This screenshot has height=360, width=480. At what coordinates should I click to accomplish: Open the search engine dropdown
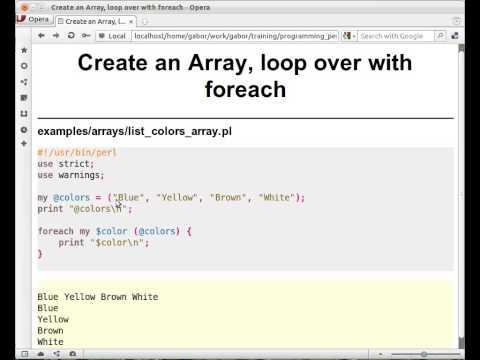(x=350, y=36)
